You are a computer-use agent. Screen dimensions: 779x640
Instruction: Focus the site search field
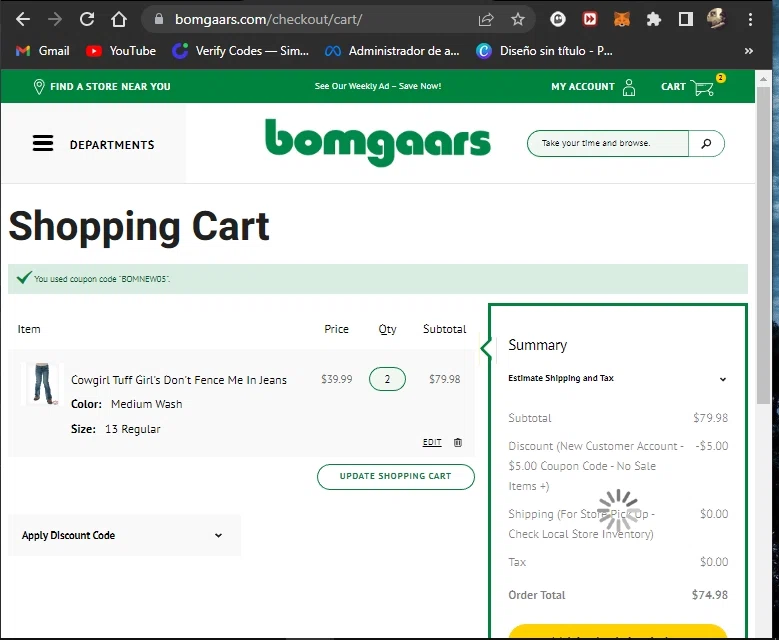click(607, 143)
